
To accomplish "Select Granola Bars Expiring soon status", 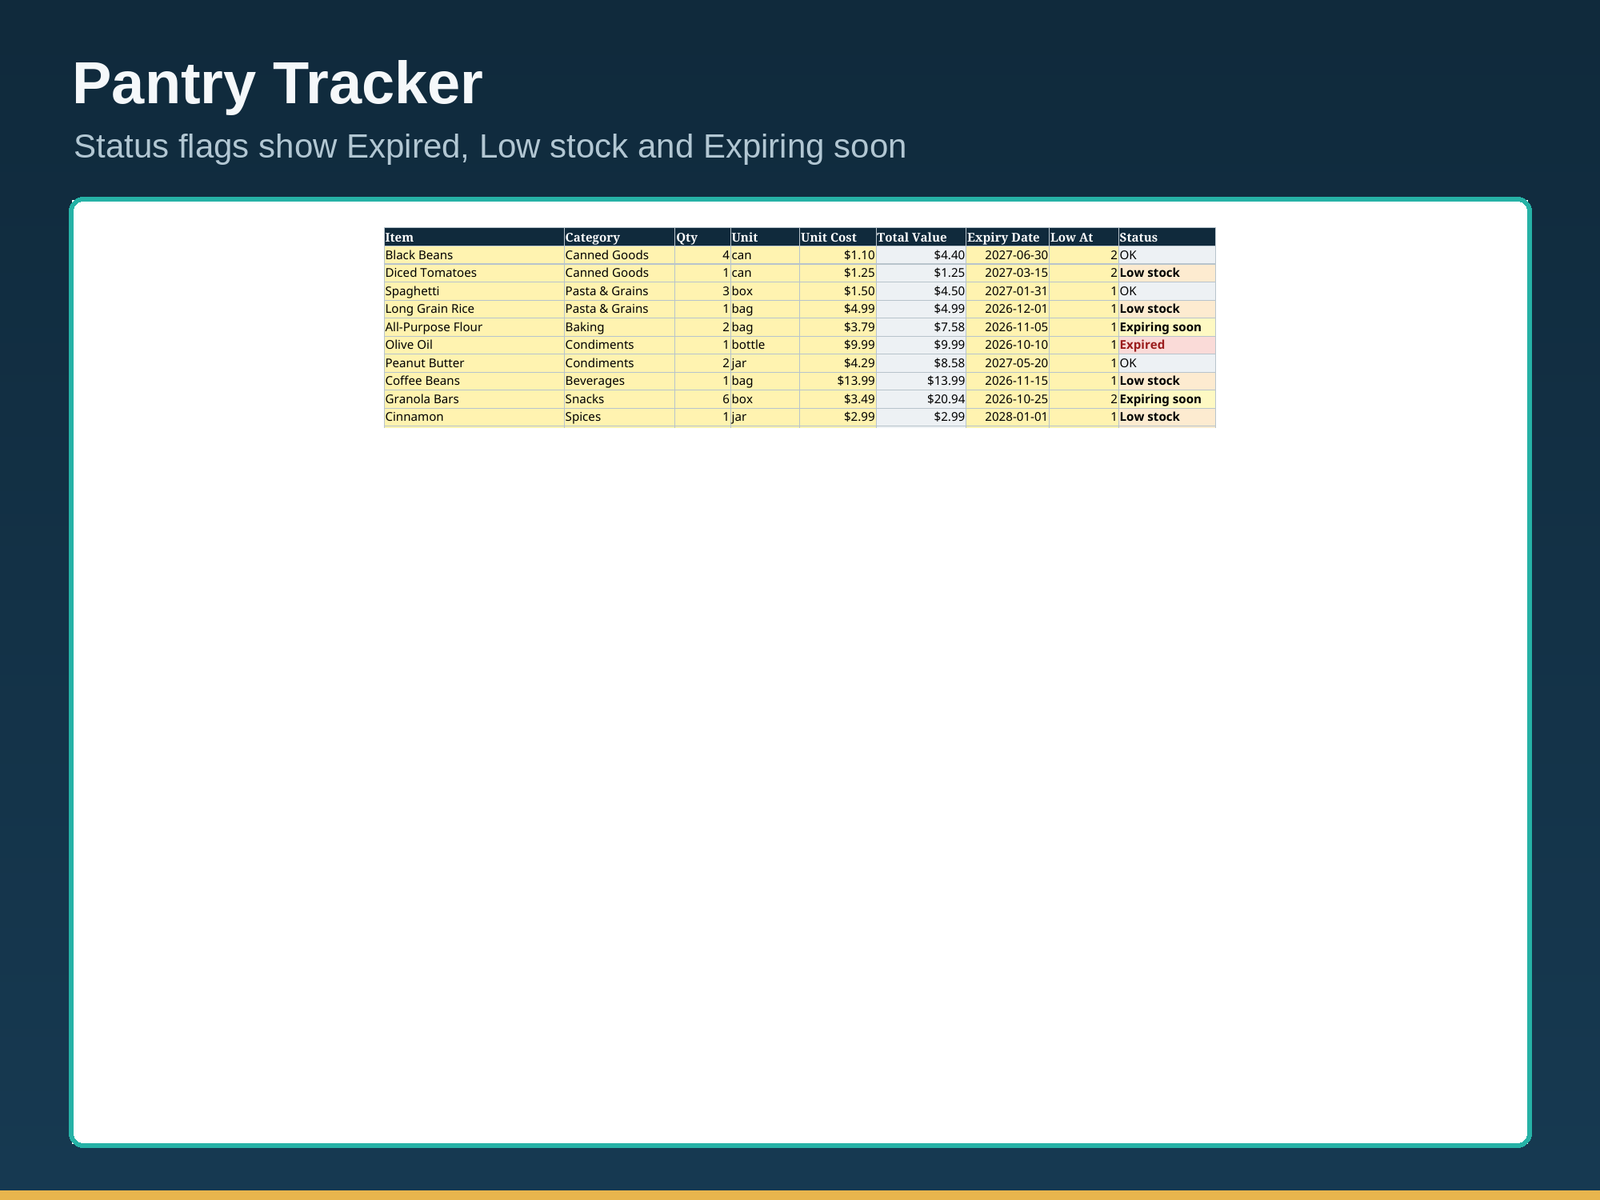I will click(1166, 399).
